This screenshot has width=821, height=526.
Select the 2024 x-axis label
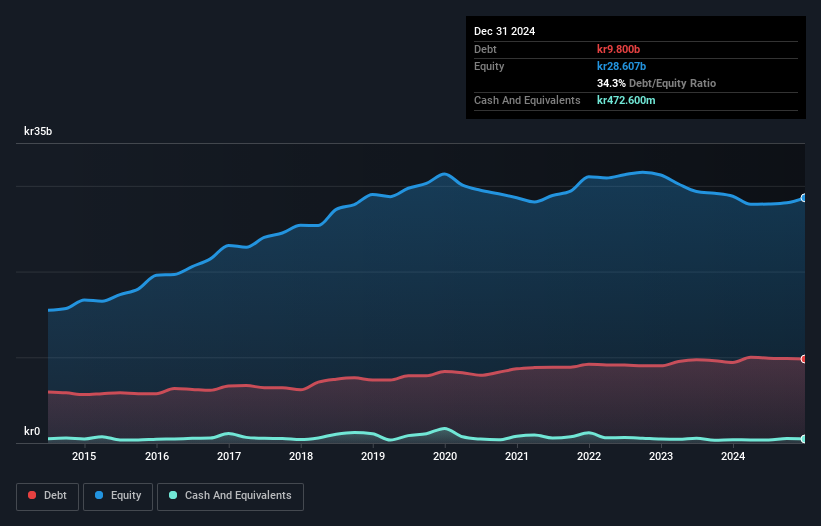[x=733, y=456]
